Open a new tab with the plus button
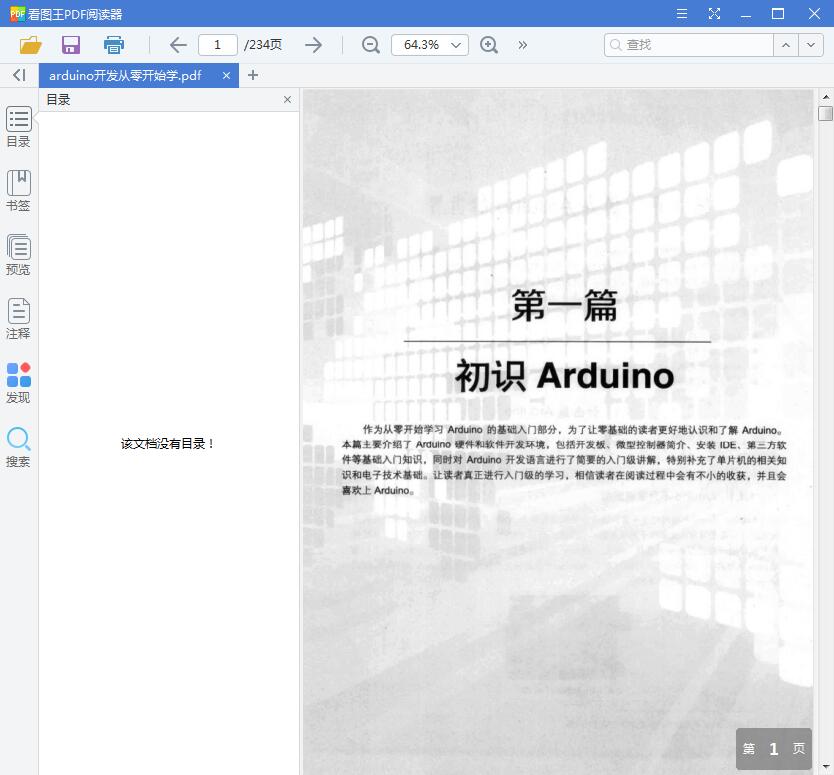Image resolution: width=834 pixels, height=775 pixels. point(253,74)
